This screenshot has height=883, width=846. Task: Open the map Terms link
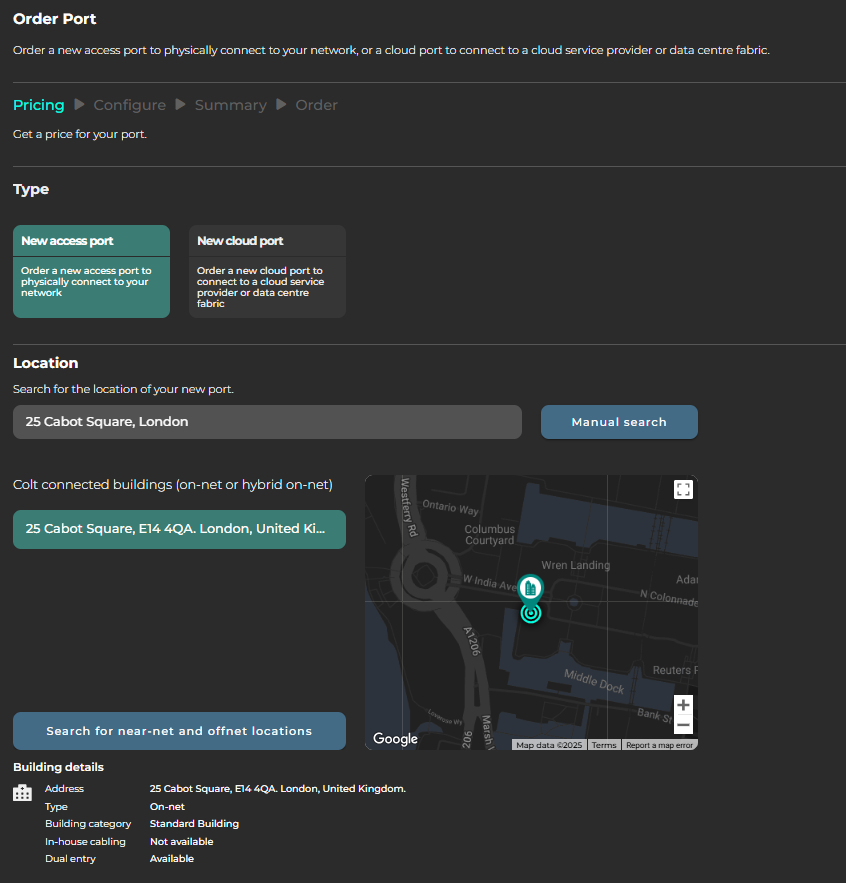[x=604, y=745]
